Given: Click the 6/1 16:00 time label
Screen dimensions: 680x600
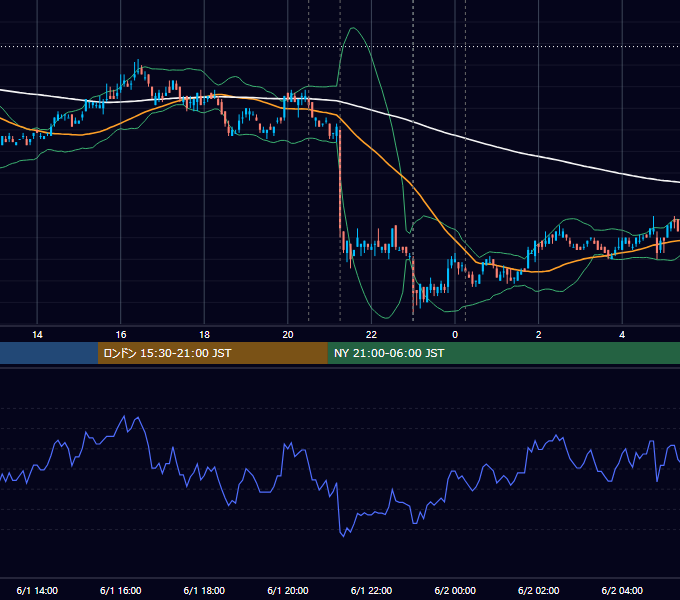Looking at the screenshot, I should click(x=121, y=590).
